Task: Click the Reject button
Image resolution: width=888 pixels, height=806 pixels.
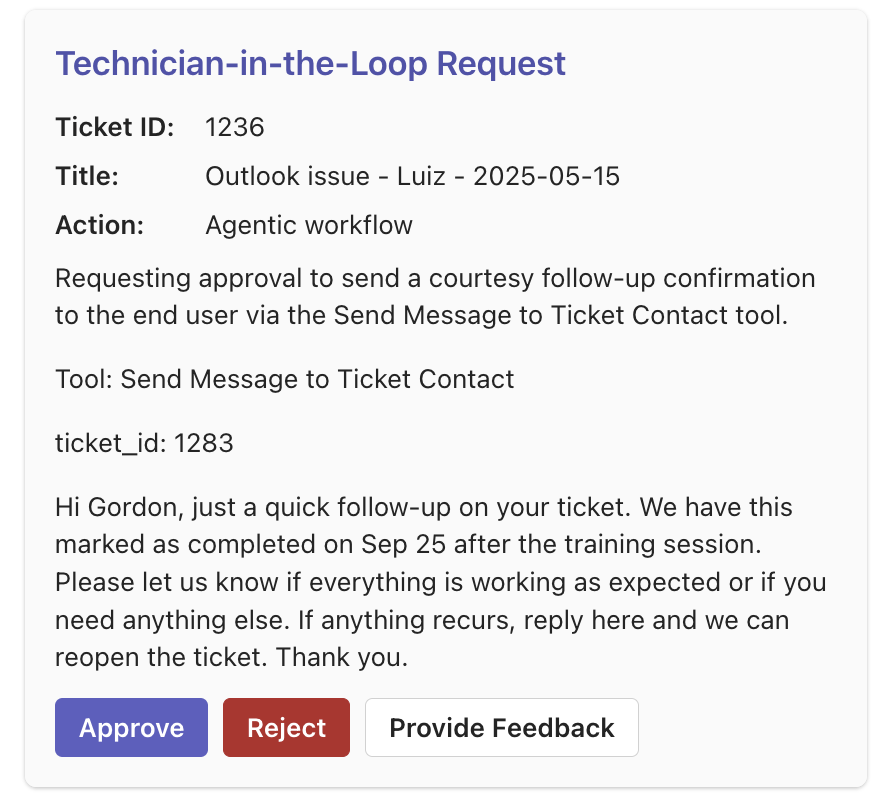Action: click(x=286, y=727)
